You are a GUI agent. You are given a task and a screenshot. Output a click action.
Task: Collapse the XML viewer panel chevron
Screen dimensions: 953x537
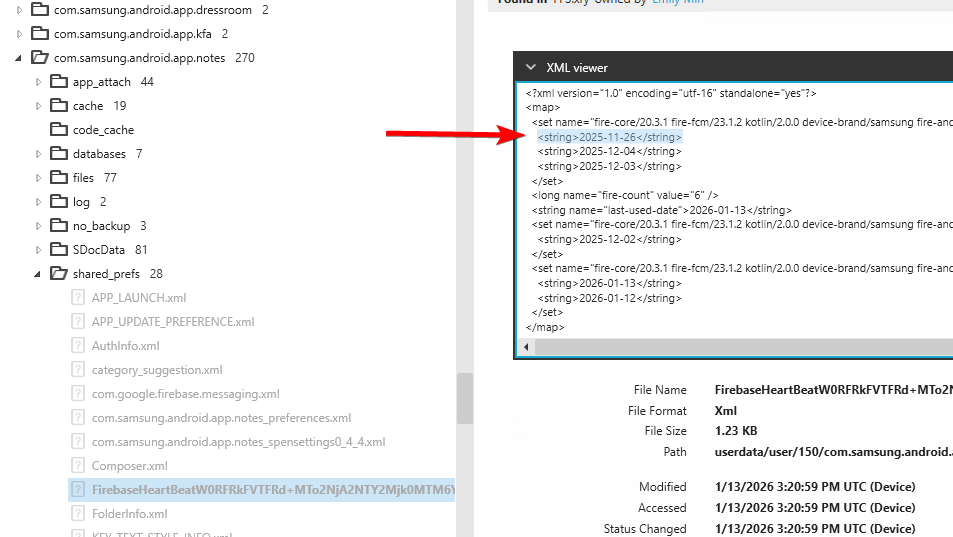point(531,67)
